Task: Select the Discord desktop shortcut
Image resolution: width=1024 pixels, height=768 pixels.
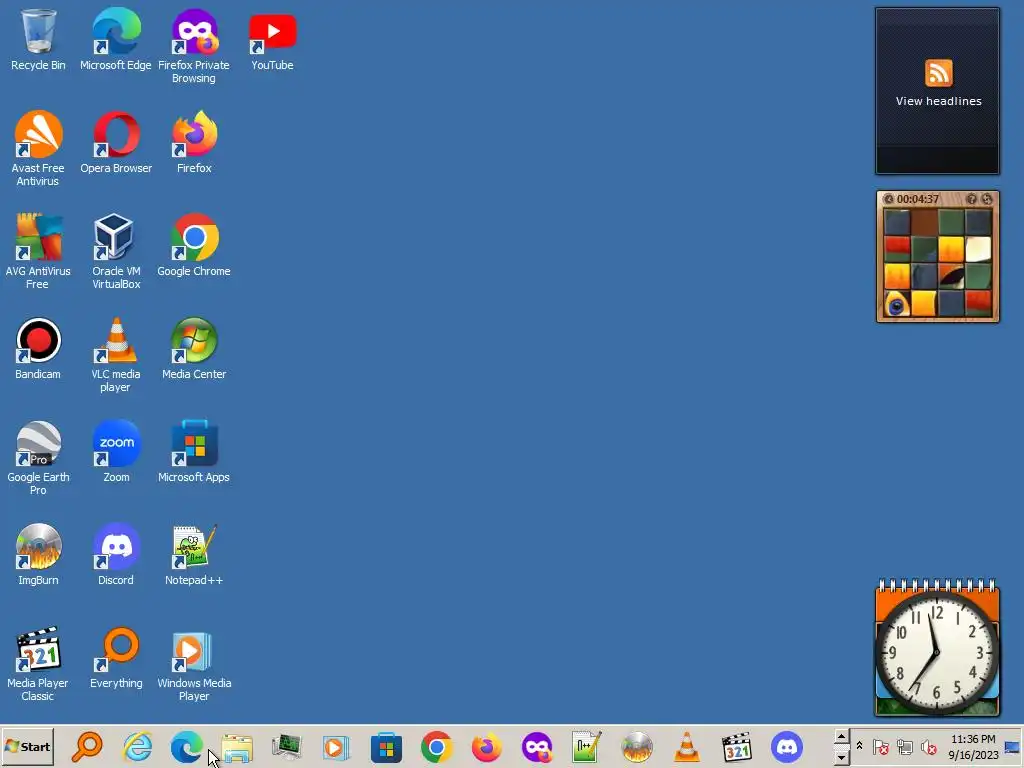Action: [x=116, y=554]
